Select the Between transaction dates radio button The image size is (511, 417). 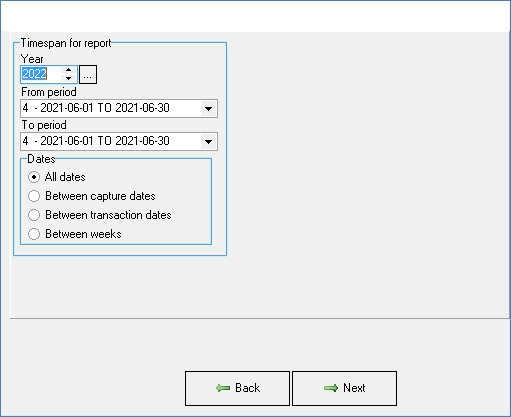34,215
